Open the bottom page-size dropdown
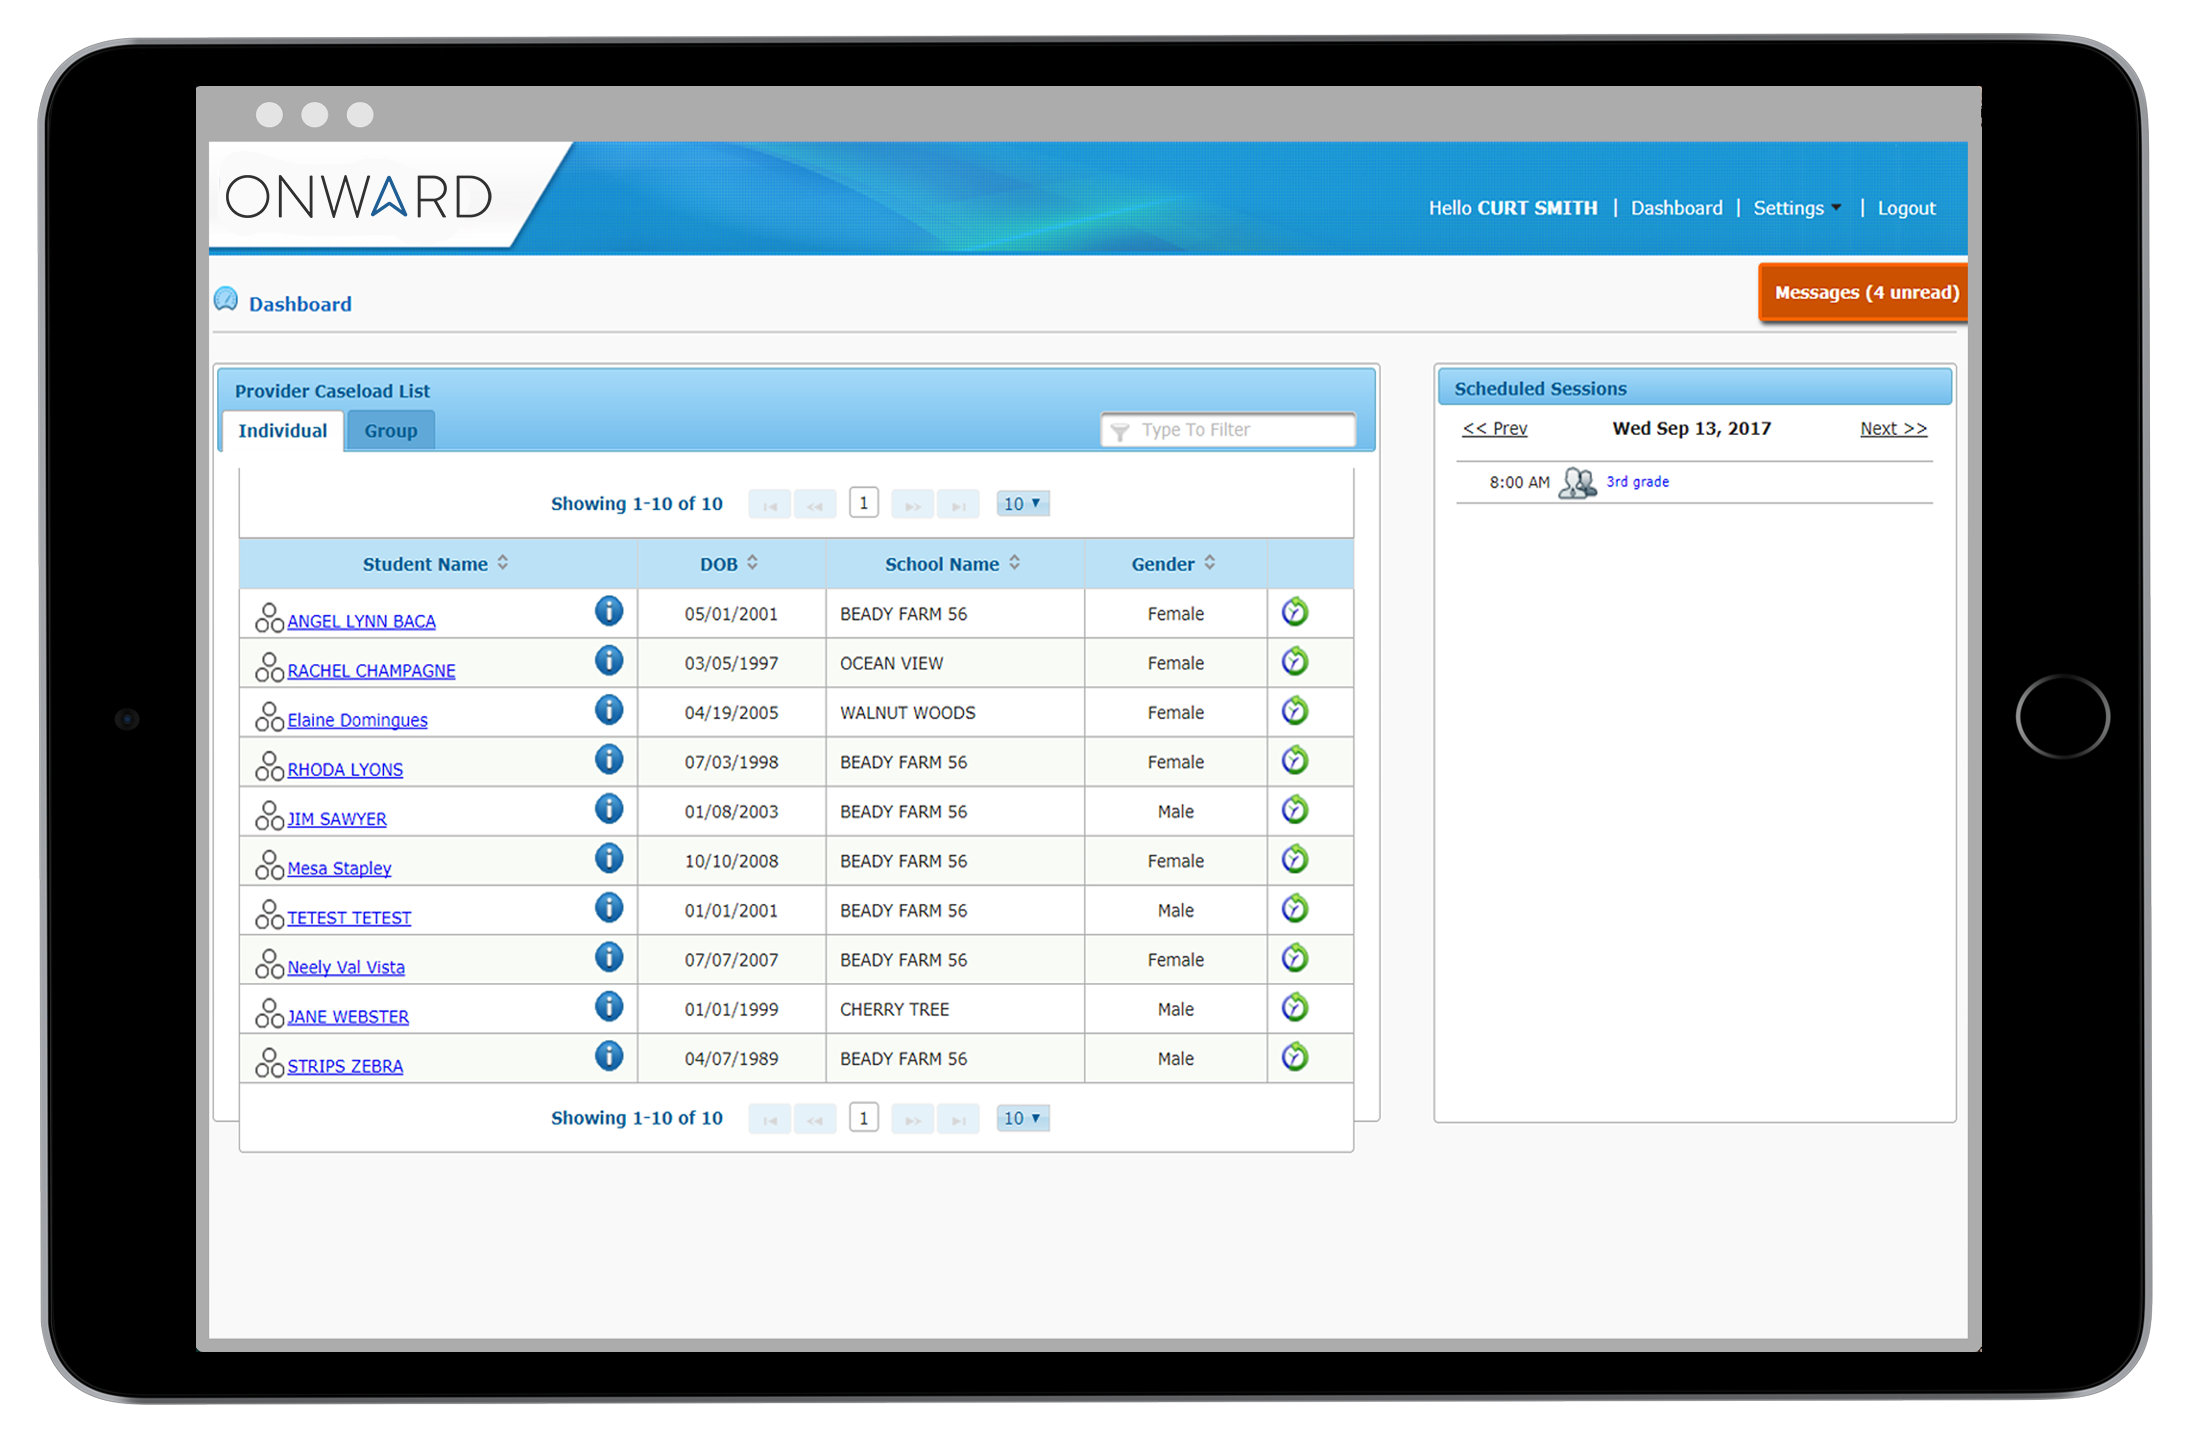This screenshot has width=2187, height=1444. point(1022,1118)
